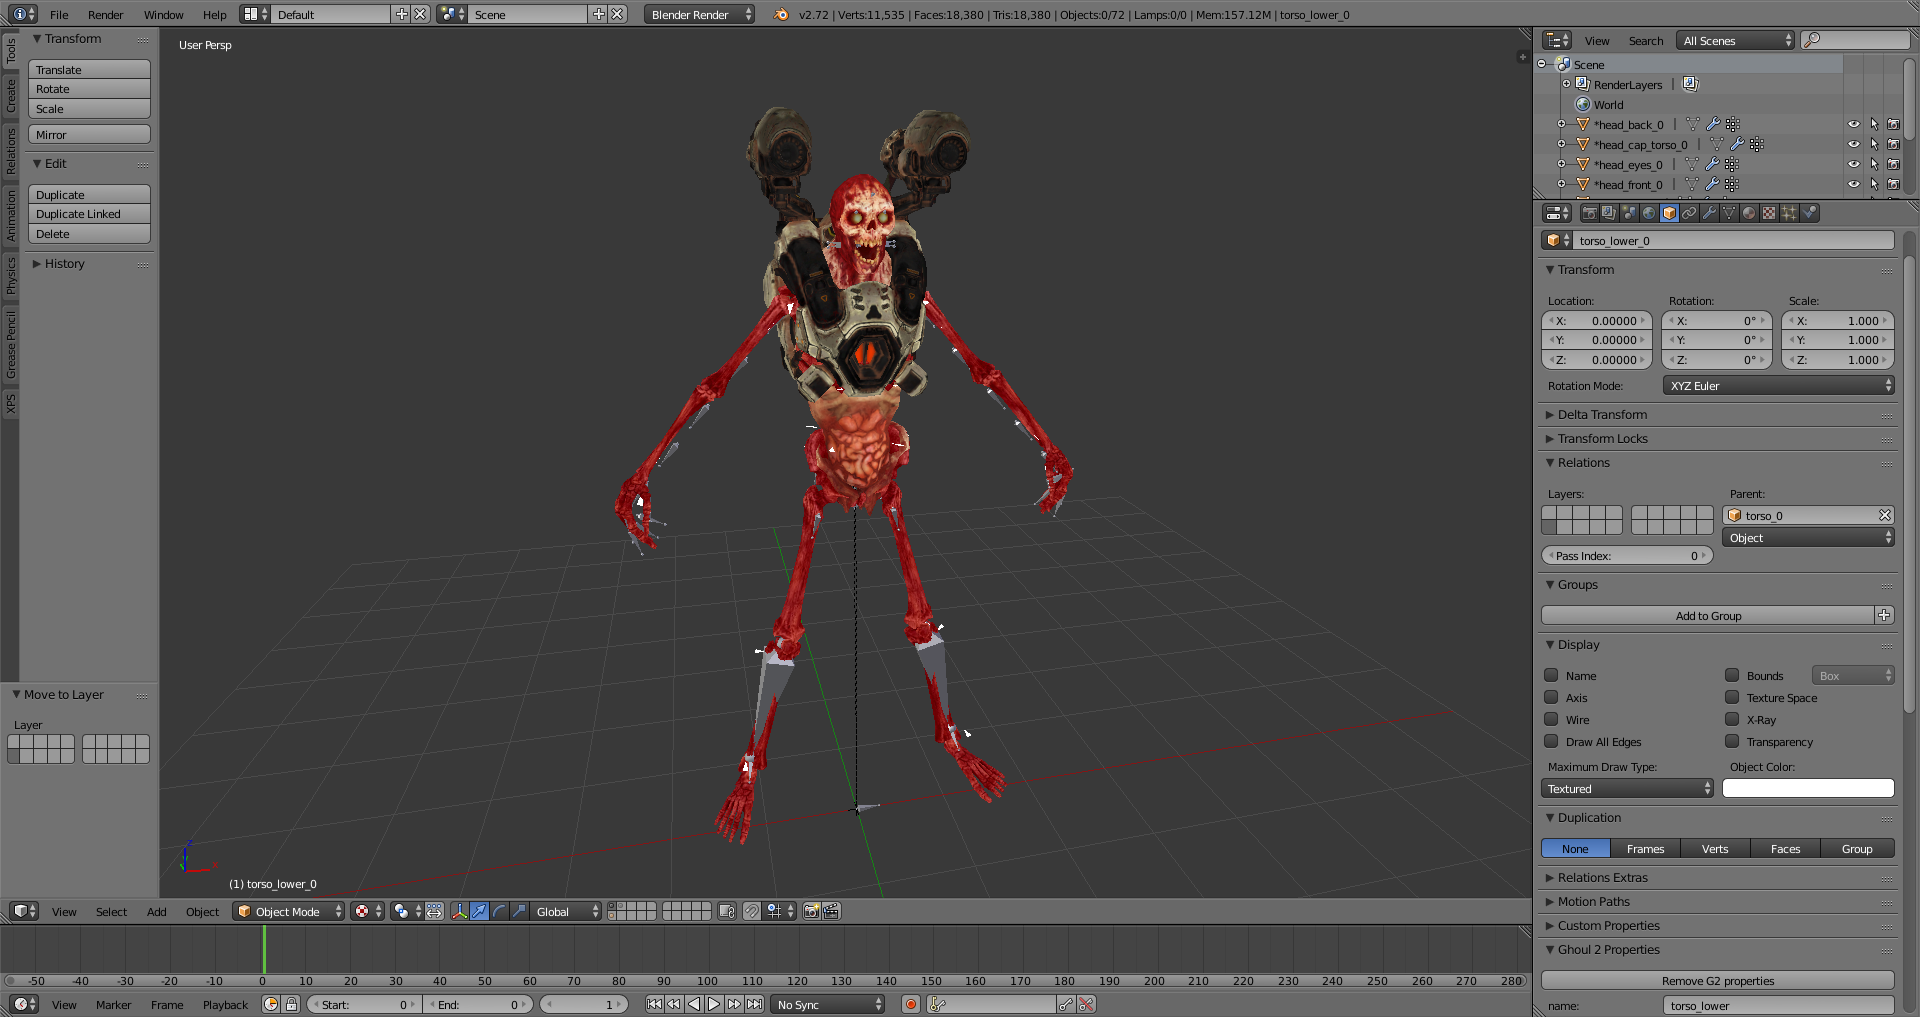Click the record auto-keyframe red dot button
This screenshot has height=1017, width=1920.
910,1005
